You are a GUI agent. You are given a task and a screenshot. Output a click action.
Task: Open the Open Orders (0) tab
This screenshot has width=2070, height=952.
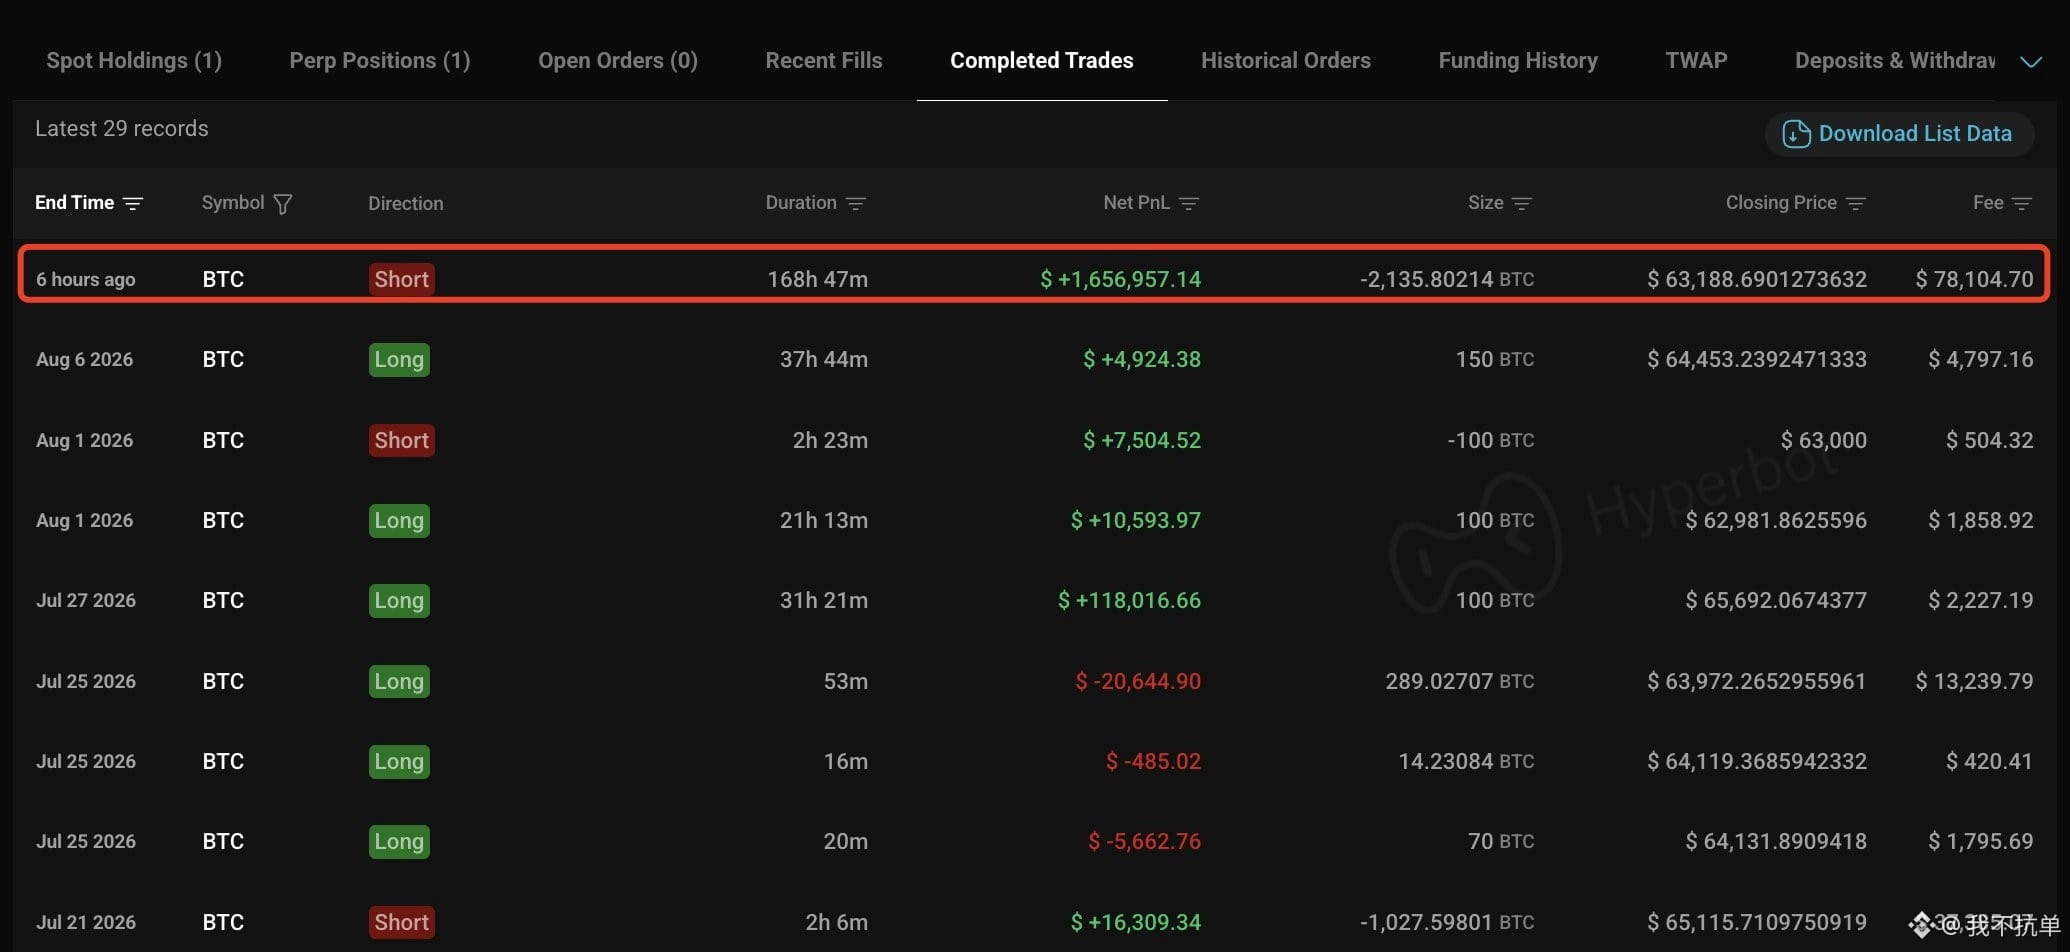[x=618, y=61]
